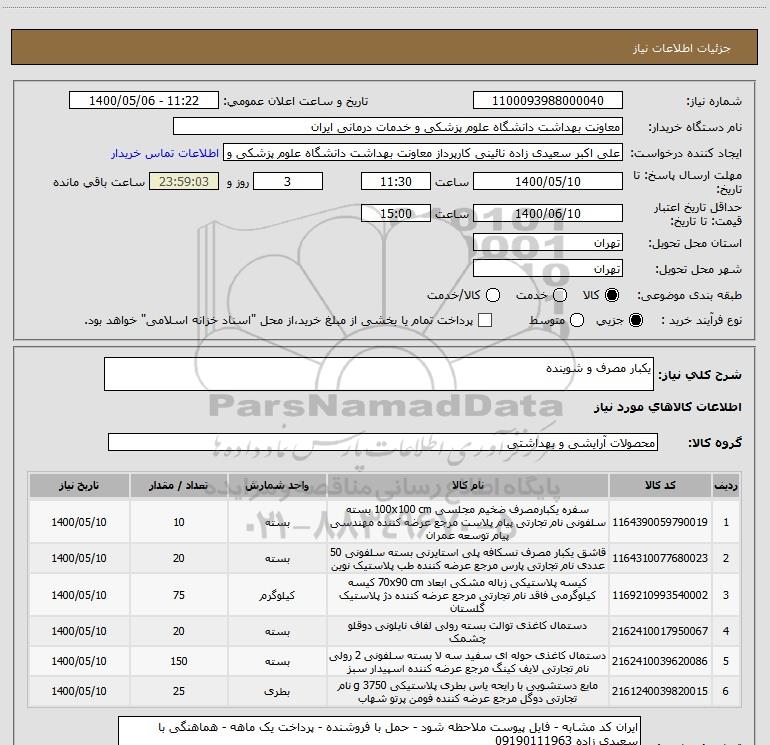The image size is (770, 745).
Task: Click the notes box with phone 09190111963
Action: pyautogui.click(x=379, y=732)
